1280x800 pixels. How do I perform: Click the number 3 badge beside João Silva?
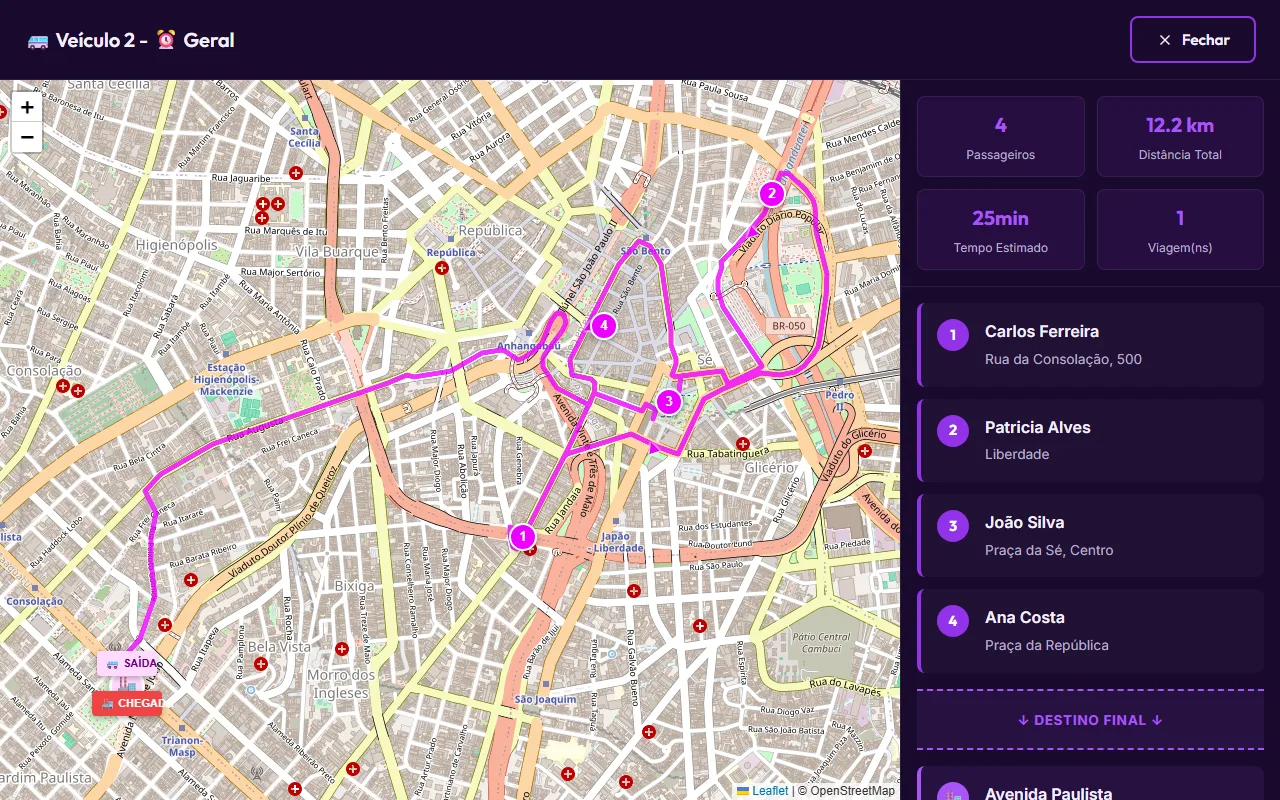pos(953,525)
